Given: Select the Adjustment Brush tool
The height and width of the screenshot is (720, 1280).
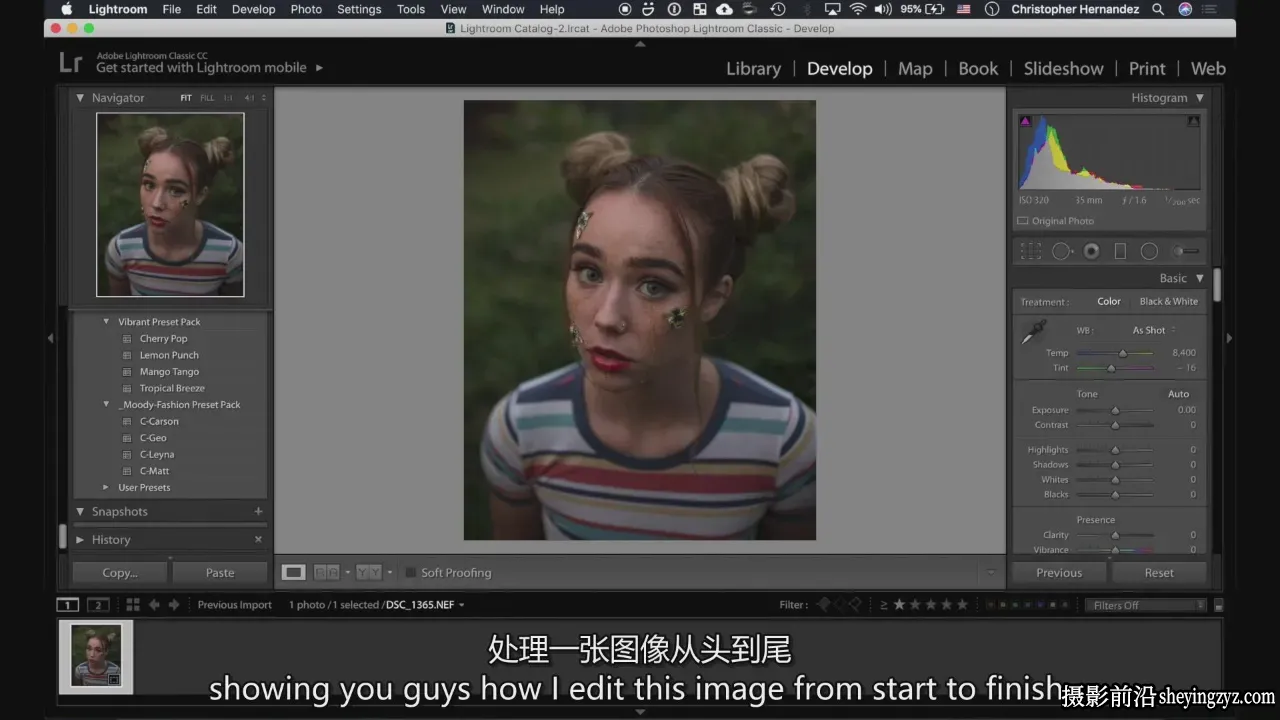Looking at the screenshot, I should [1185, 251].
